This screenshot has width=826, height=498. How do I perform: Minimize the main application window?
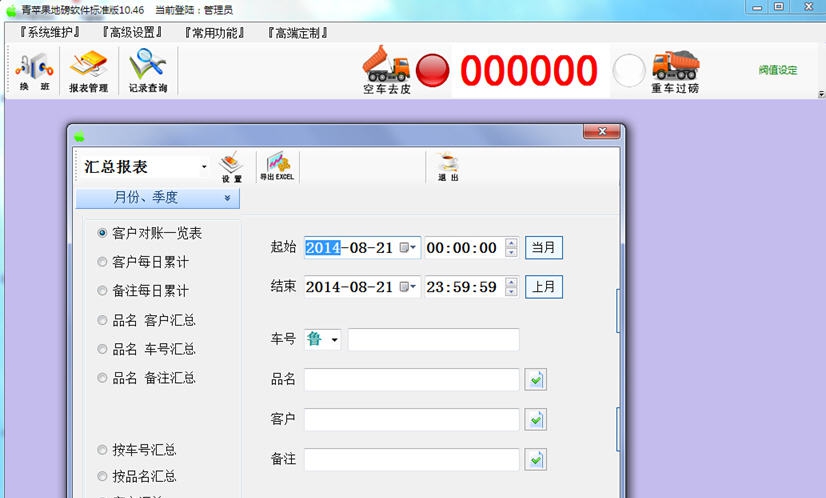pyautogui.click(x=757, y=7)
